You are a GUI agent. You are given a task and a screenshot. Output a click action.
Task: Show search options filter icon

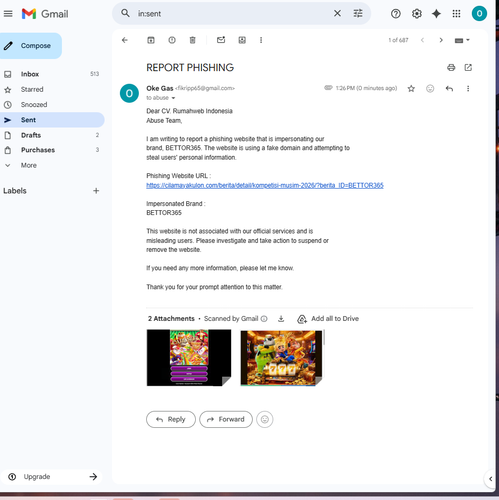358,13
